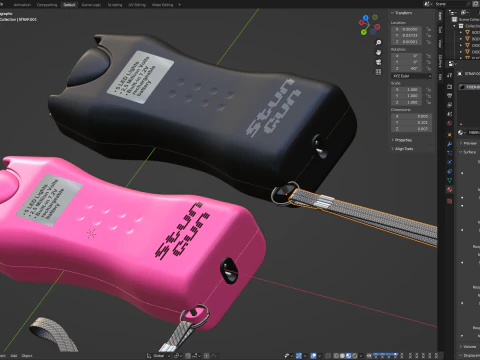Expand the Properties panel in sidebar
480x360 pixels.
point(402,140)
